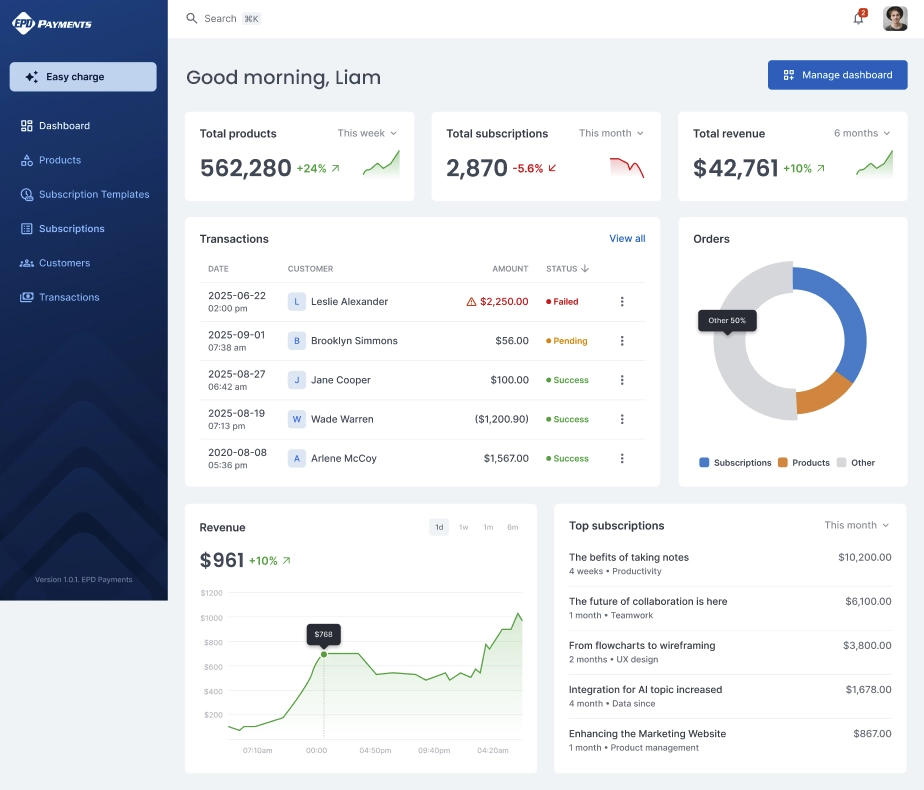Click the warning triangle beside $2,250.00
This screenshot has width=924, height=790.
click(x=471, y=302)
